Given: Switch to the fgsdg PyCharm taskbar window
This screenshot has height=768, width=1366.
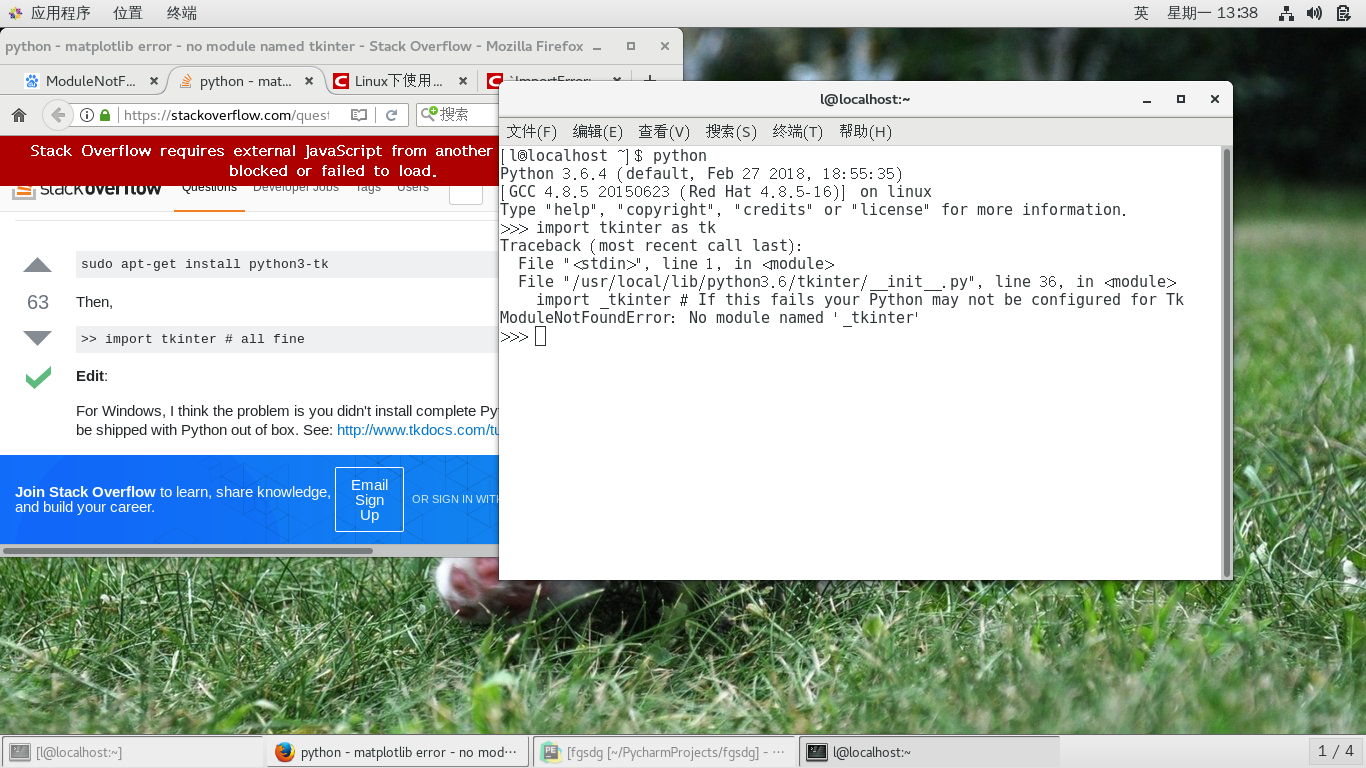Looking at the screenshot, I should coord(665,752).
